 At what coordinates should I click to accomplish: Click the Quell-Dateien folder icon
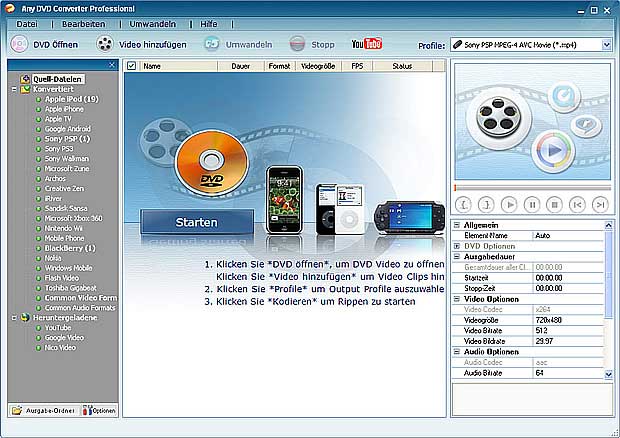(x=25, y=79)
